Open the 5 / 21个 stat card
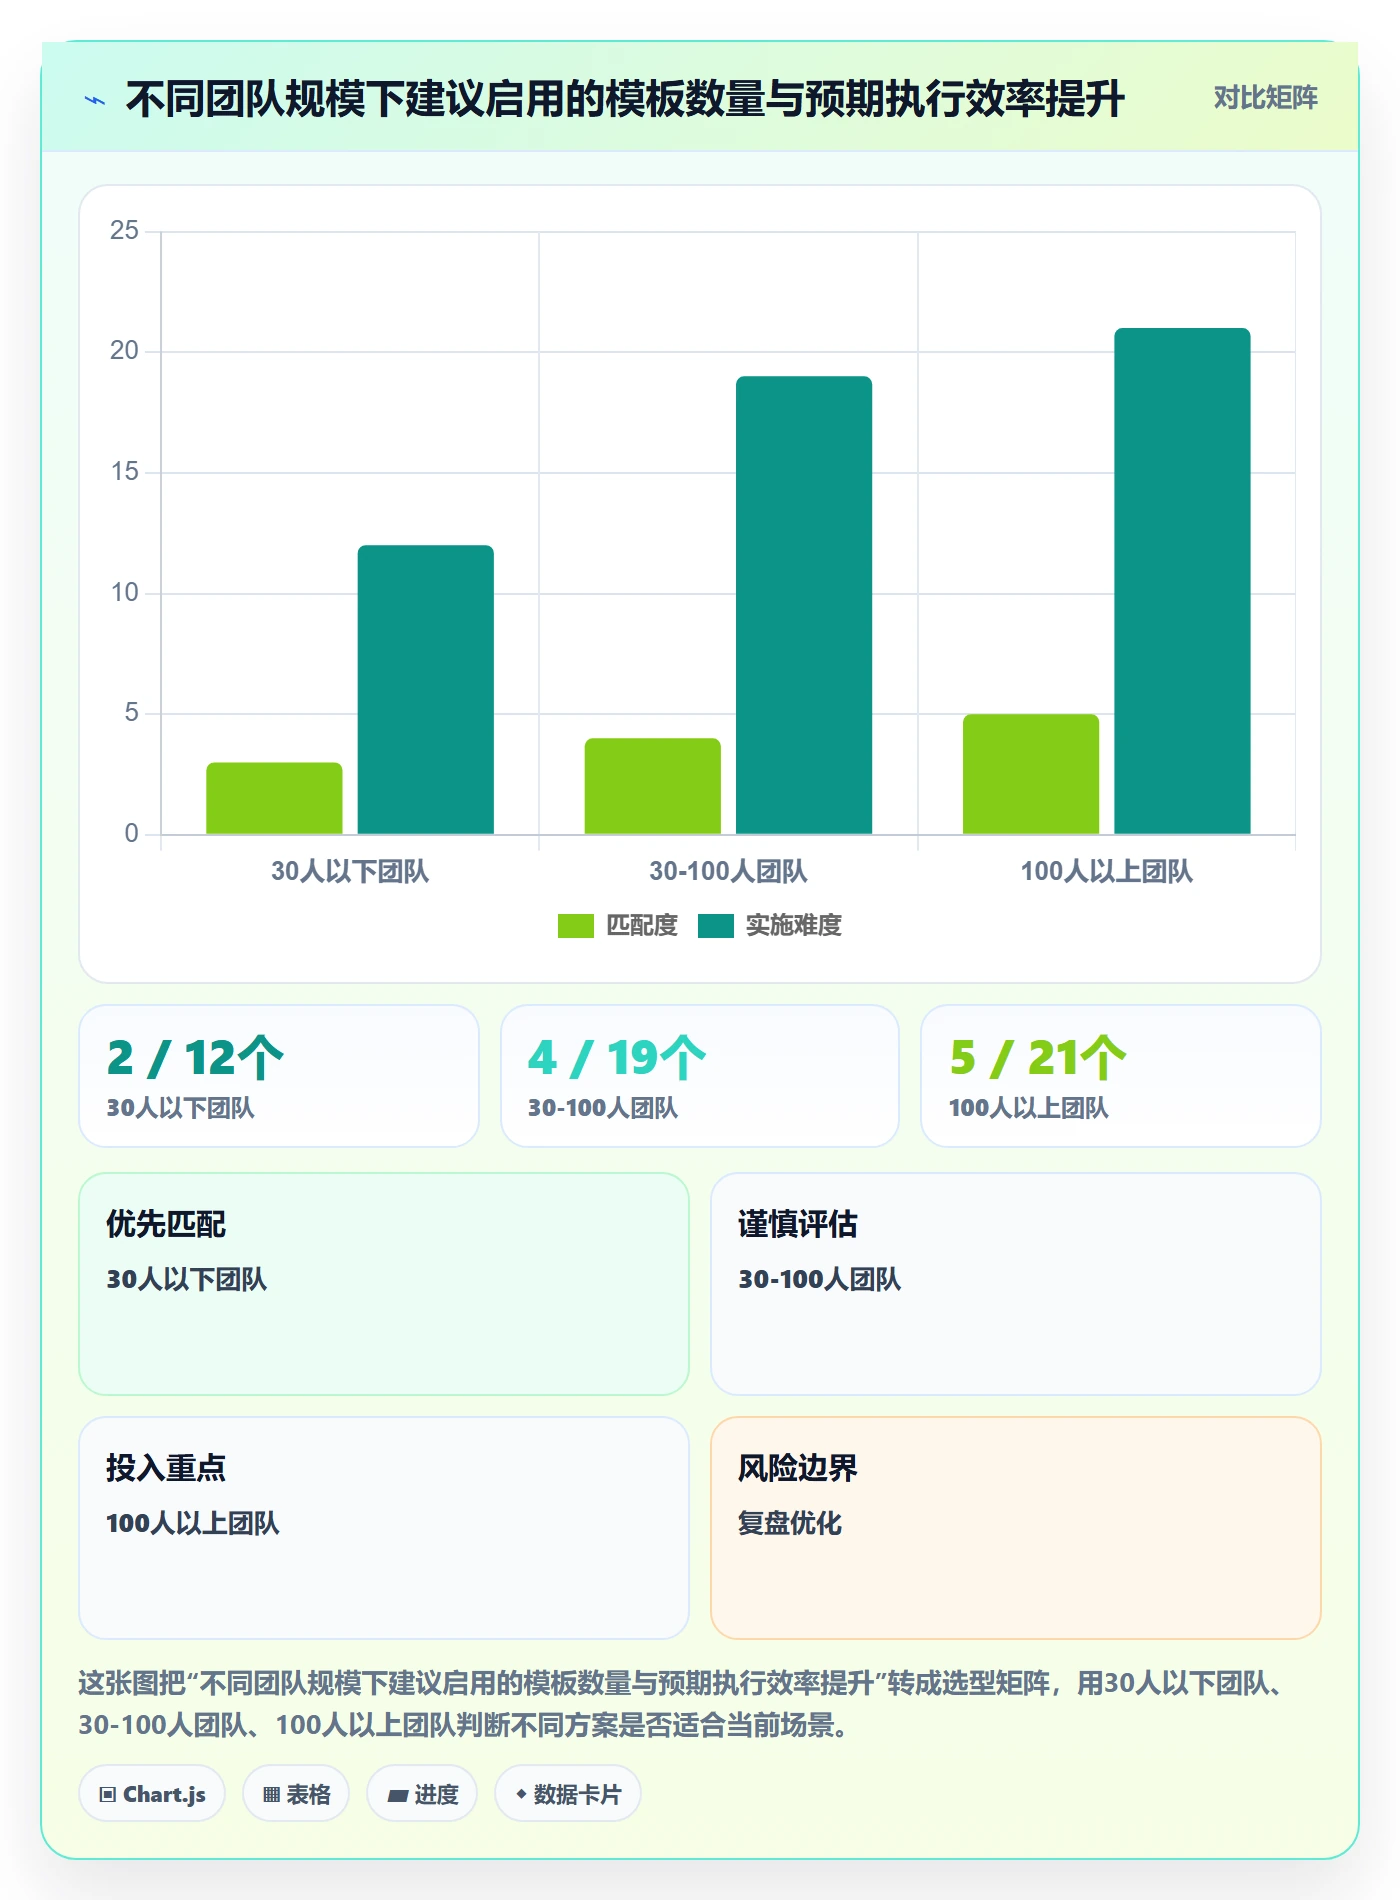This screenshot has width=1400, height=1900. (x=1121, y=1076)
